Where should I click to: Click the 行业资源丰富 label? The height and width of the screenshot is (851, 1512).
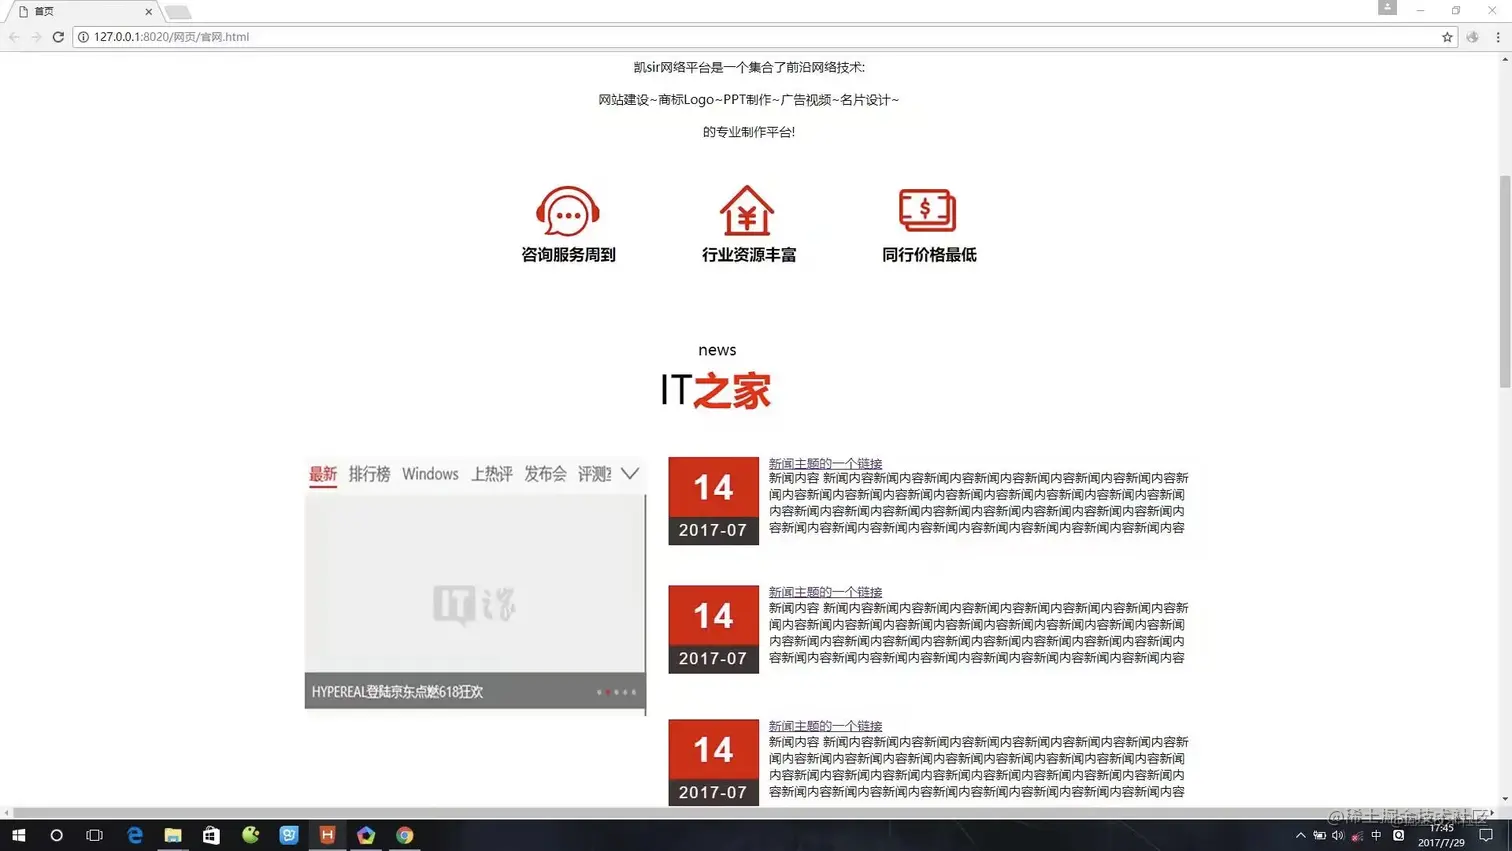(x=748, y=255)
